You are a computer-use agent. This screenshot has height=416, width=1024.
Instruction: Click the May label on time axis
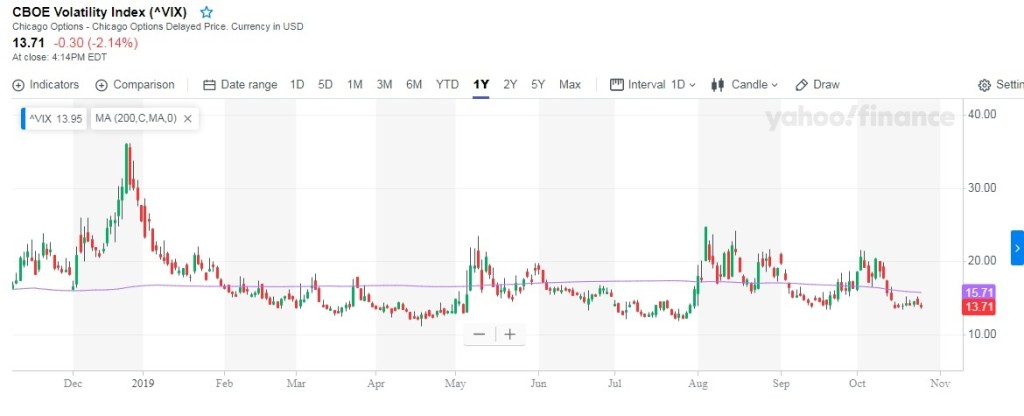[x=456, y=384]
